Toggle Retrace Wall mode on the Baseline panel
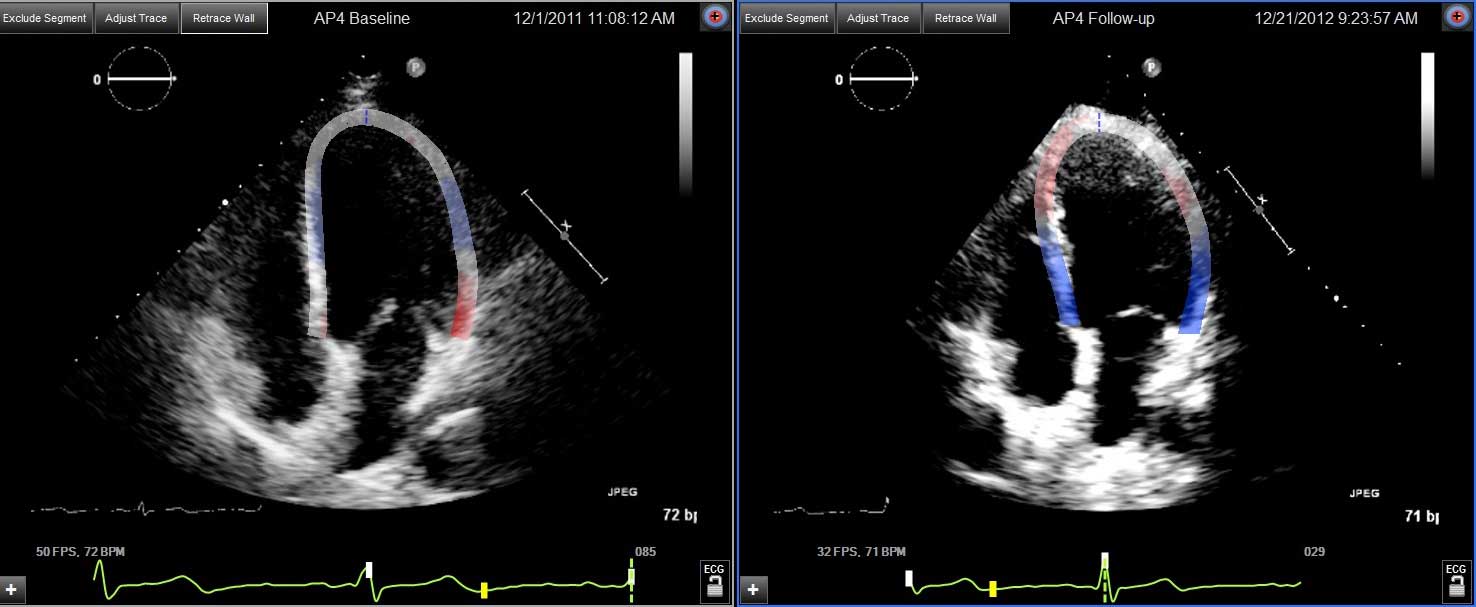Screen dimensions: 1476x607 [x=224, y=17]
